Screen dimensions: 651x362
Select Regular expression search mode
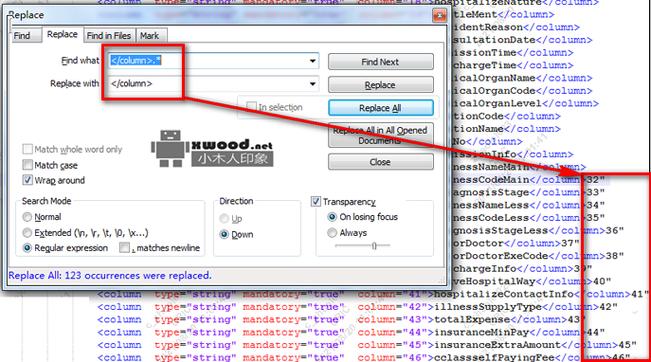pyautogui.click(x=27, y=248)
